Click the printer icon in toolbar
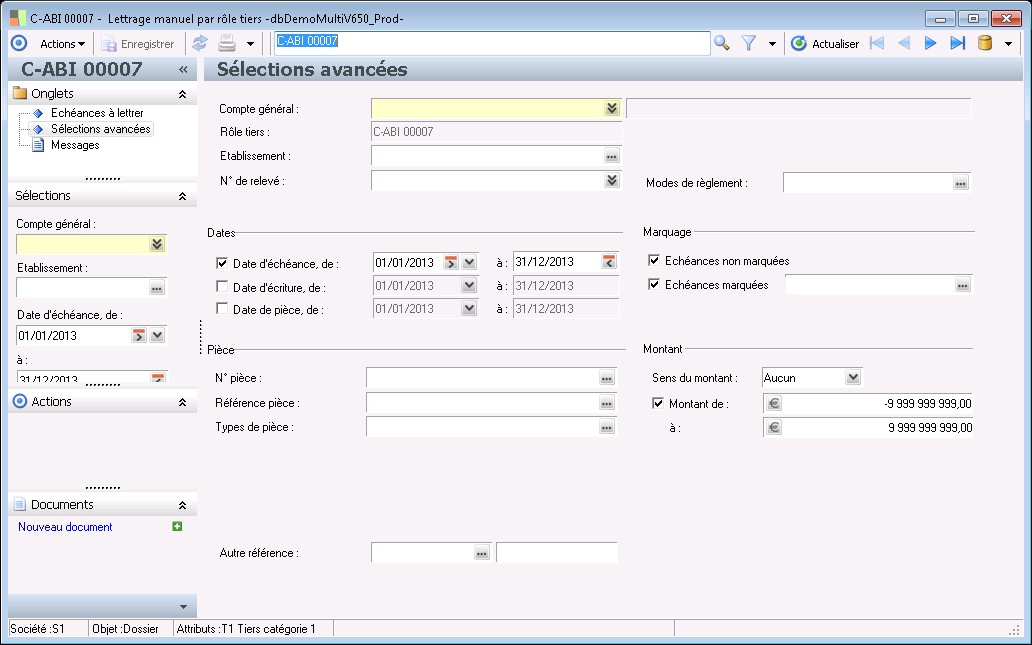Viewport: 1032px width, 645px height. 227,43
